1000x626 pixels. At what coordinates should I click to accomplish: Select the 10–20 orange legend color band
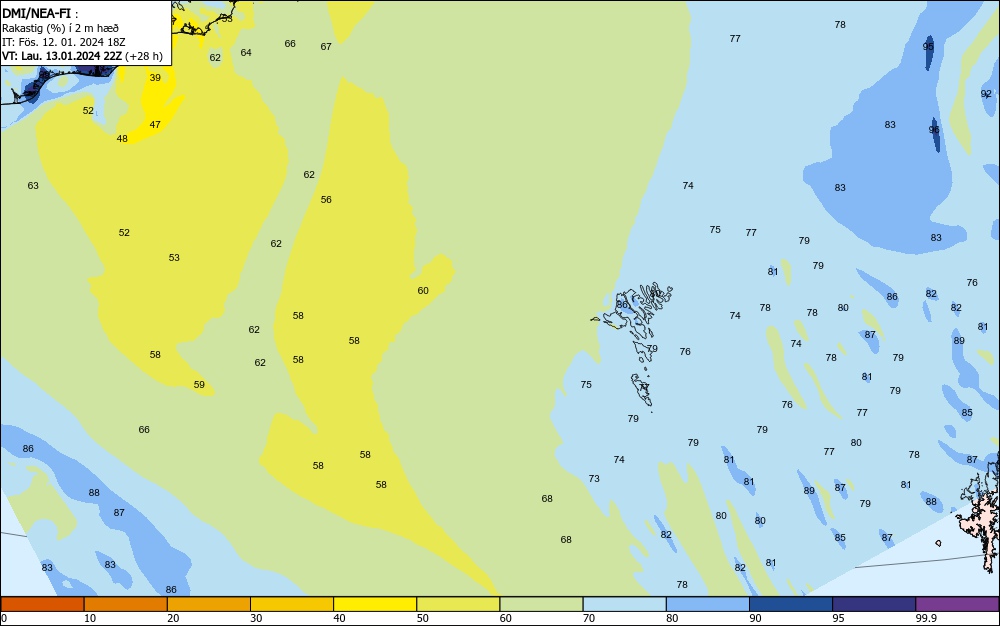pyautogui.click(x=126, y=604)
